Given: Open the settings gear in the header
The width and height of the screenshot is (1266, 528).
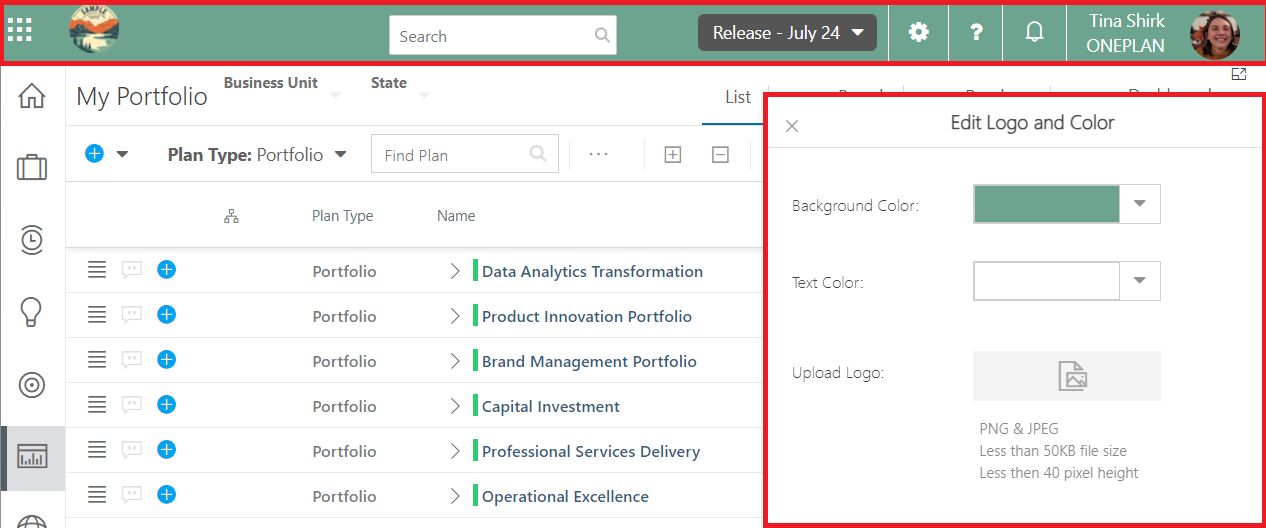Looking at the screenshot, I should pyautogui.click(x=918, y=32).
